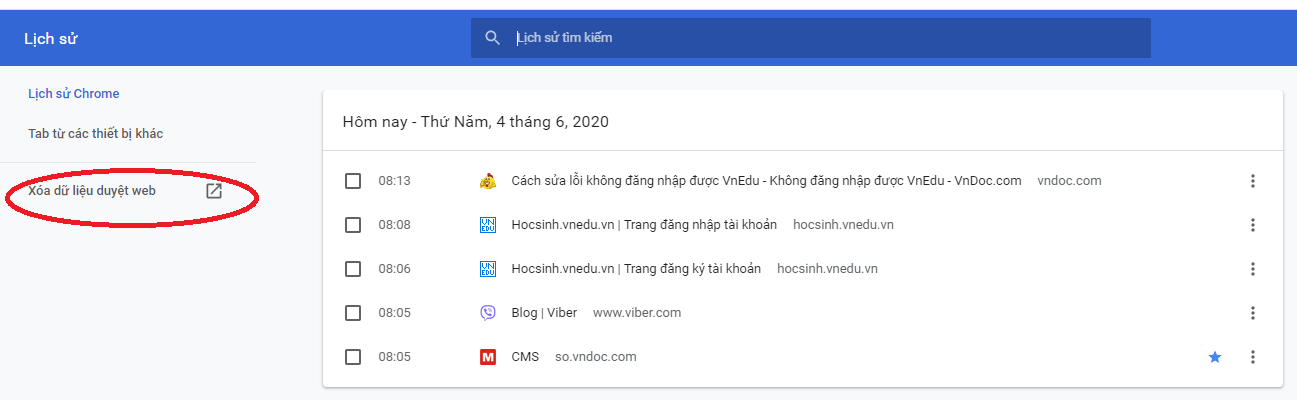Click the VnDoc favicon on the 08:13 entry
The width and height of the screenshot is (1297, 400).
tap(488, 181)
